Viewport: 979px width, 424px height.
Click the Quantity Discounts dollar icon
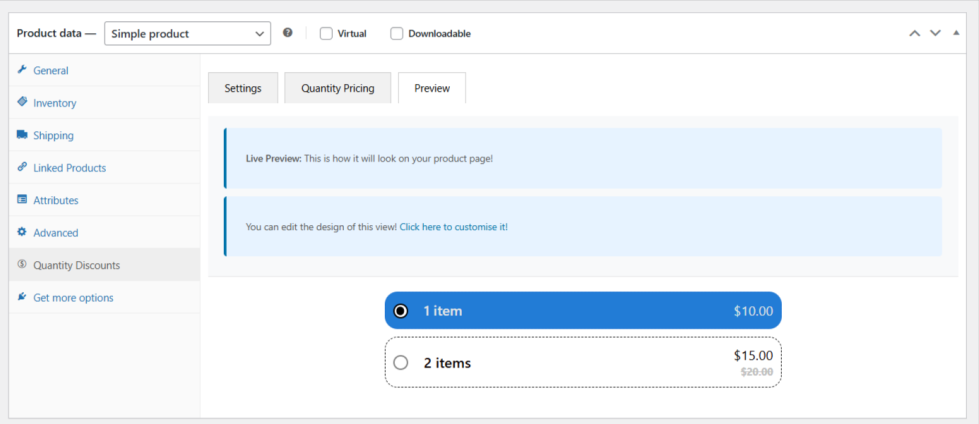22,265
